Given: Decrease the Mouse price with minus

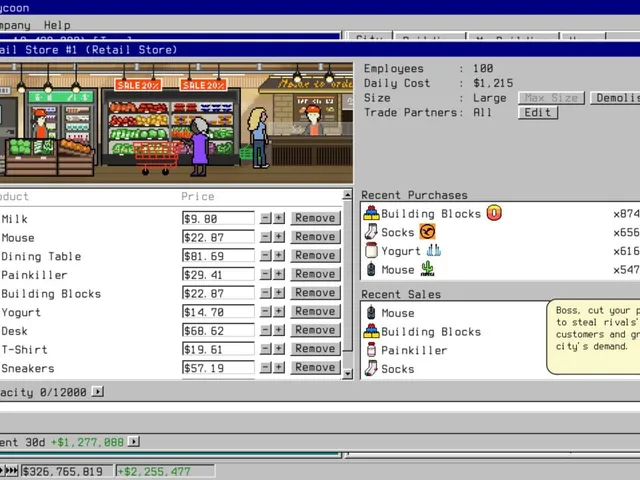Looking at the screenshot, I should (x=265, y=237).
